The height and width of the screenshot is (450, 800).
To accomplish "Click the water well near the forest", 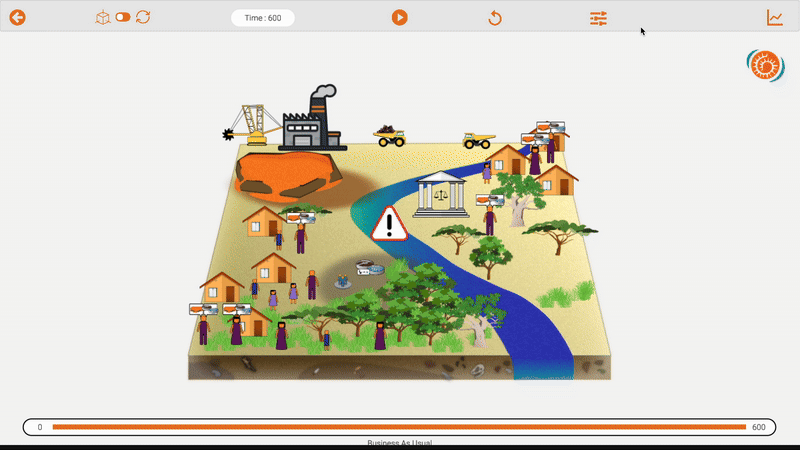I will pyautogui.click(x=369, y=269).
